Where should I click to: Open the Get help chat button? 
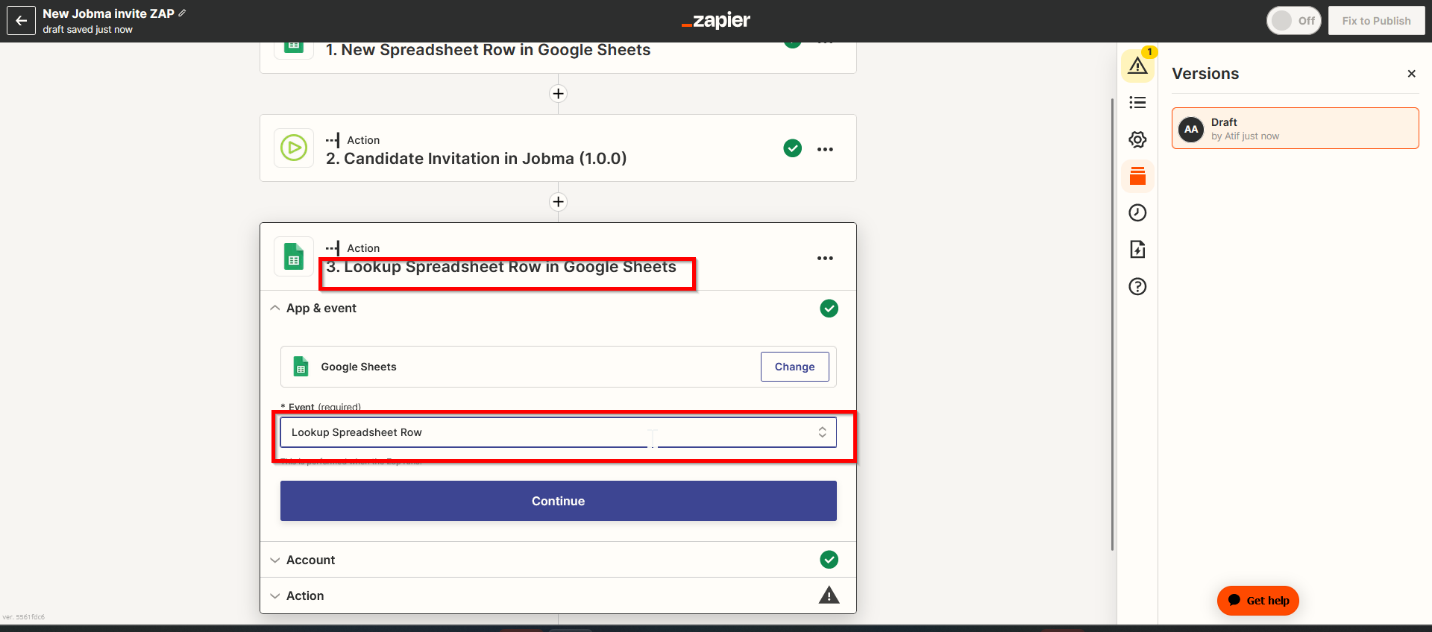pyautogui.click(x=1257, y=600)
